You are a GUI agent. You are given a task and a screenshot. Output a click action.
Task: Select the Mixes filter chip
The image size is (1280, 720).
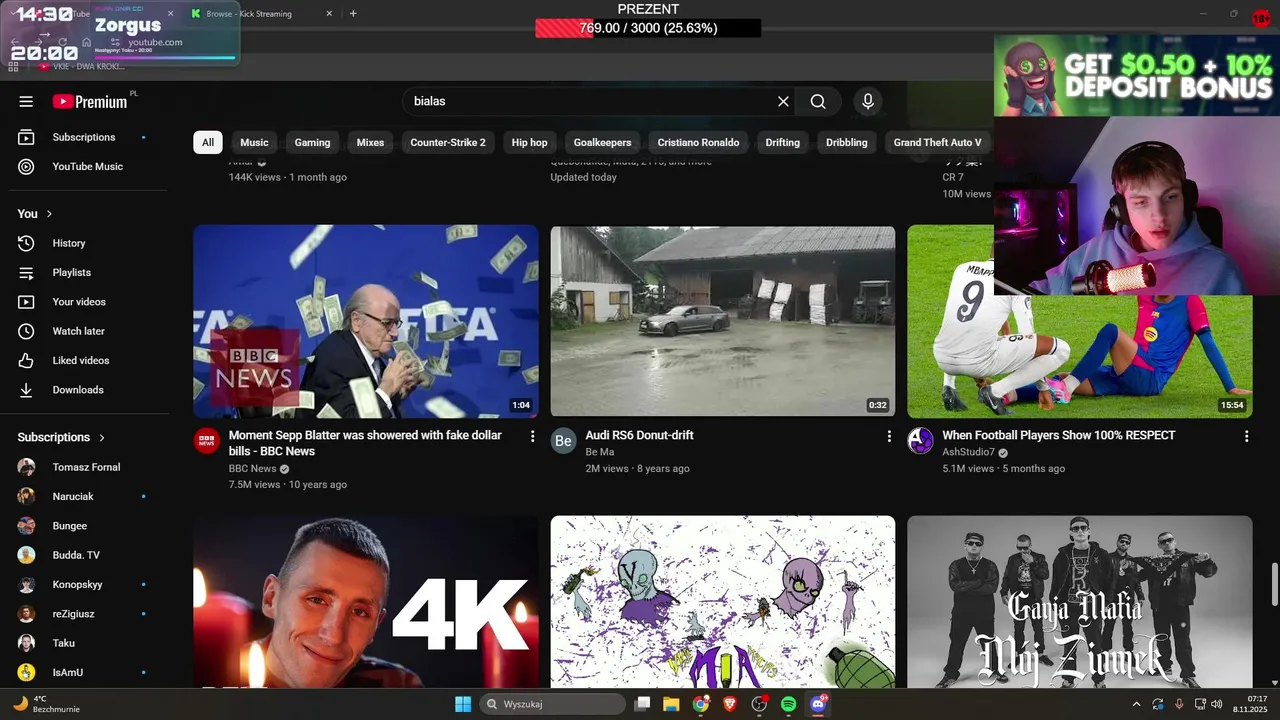pos(370,142)
